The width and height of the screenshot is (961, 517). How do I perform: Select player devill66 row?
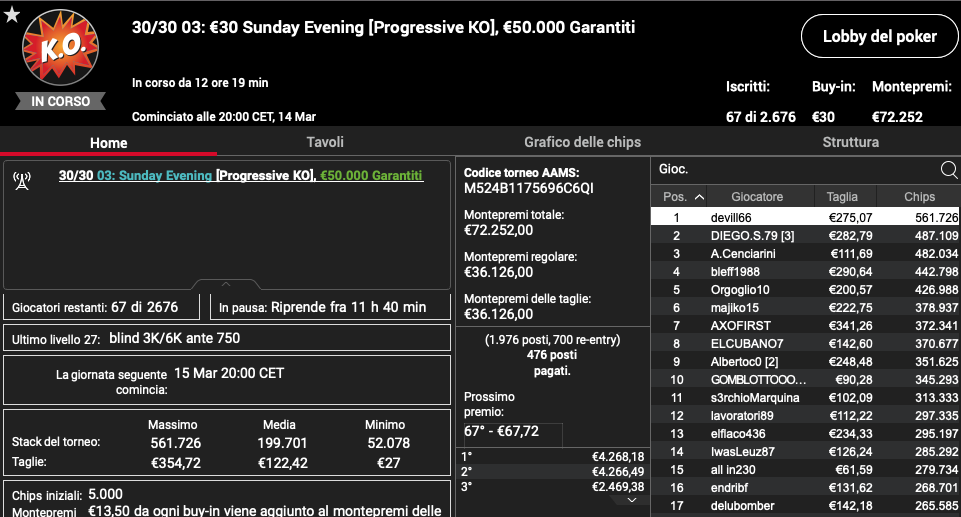[x=805, y=217]
